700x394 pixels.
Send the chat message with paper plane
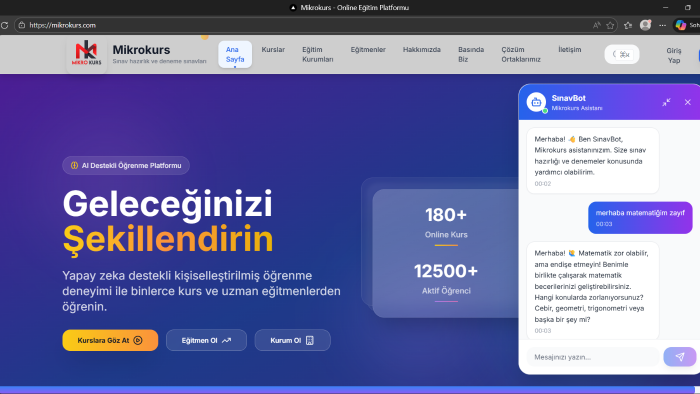pos(679,357)
